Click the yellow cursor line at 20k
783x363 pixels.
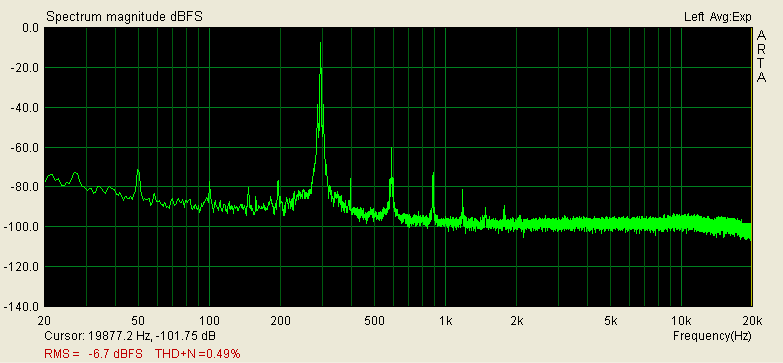tap(752, 167)
